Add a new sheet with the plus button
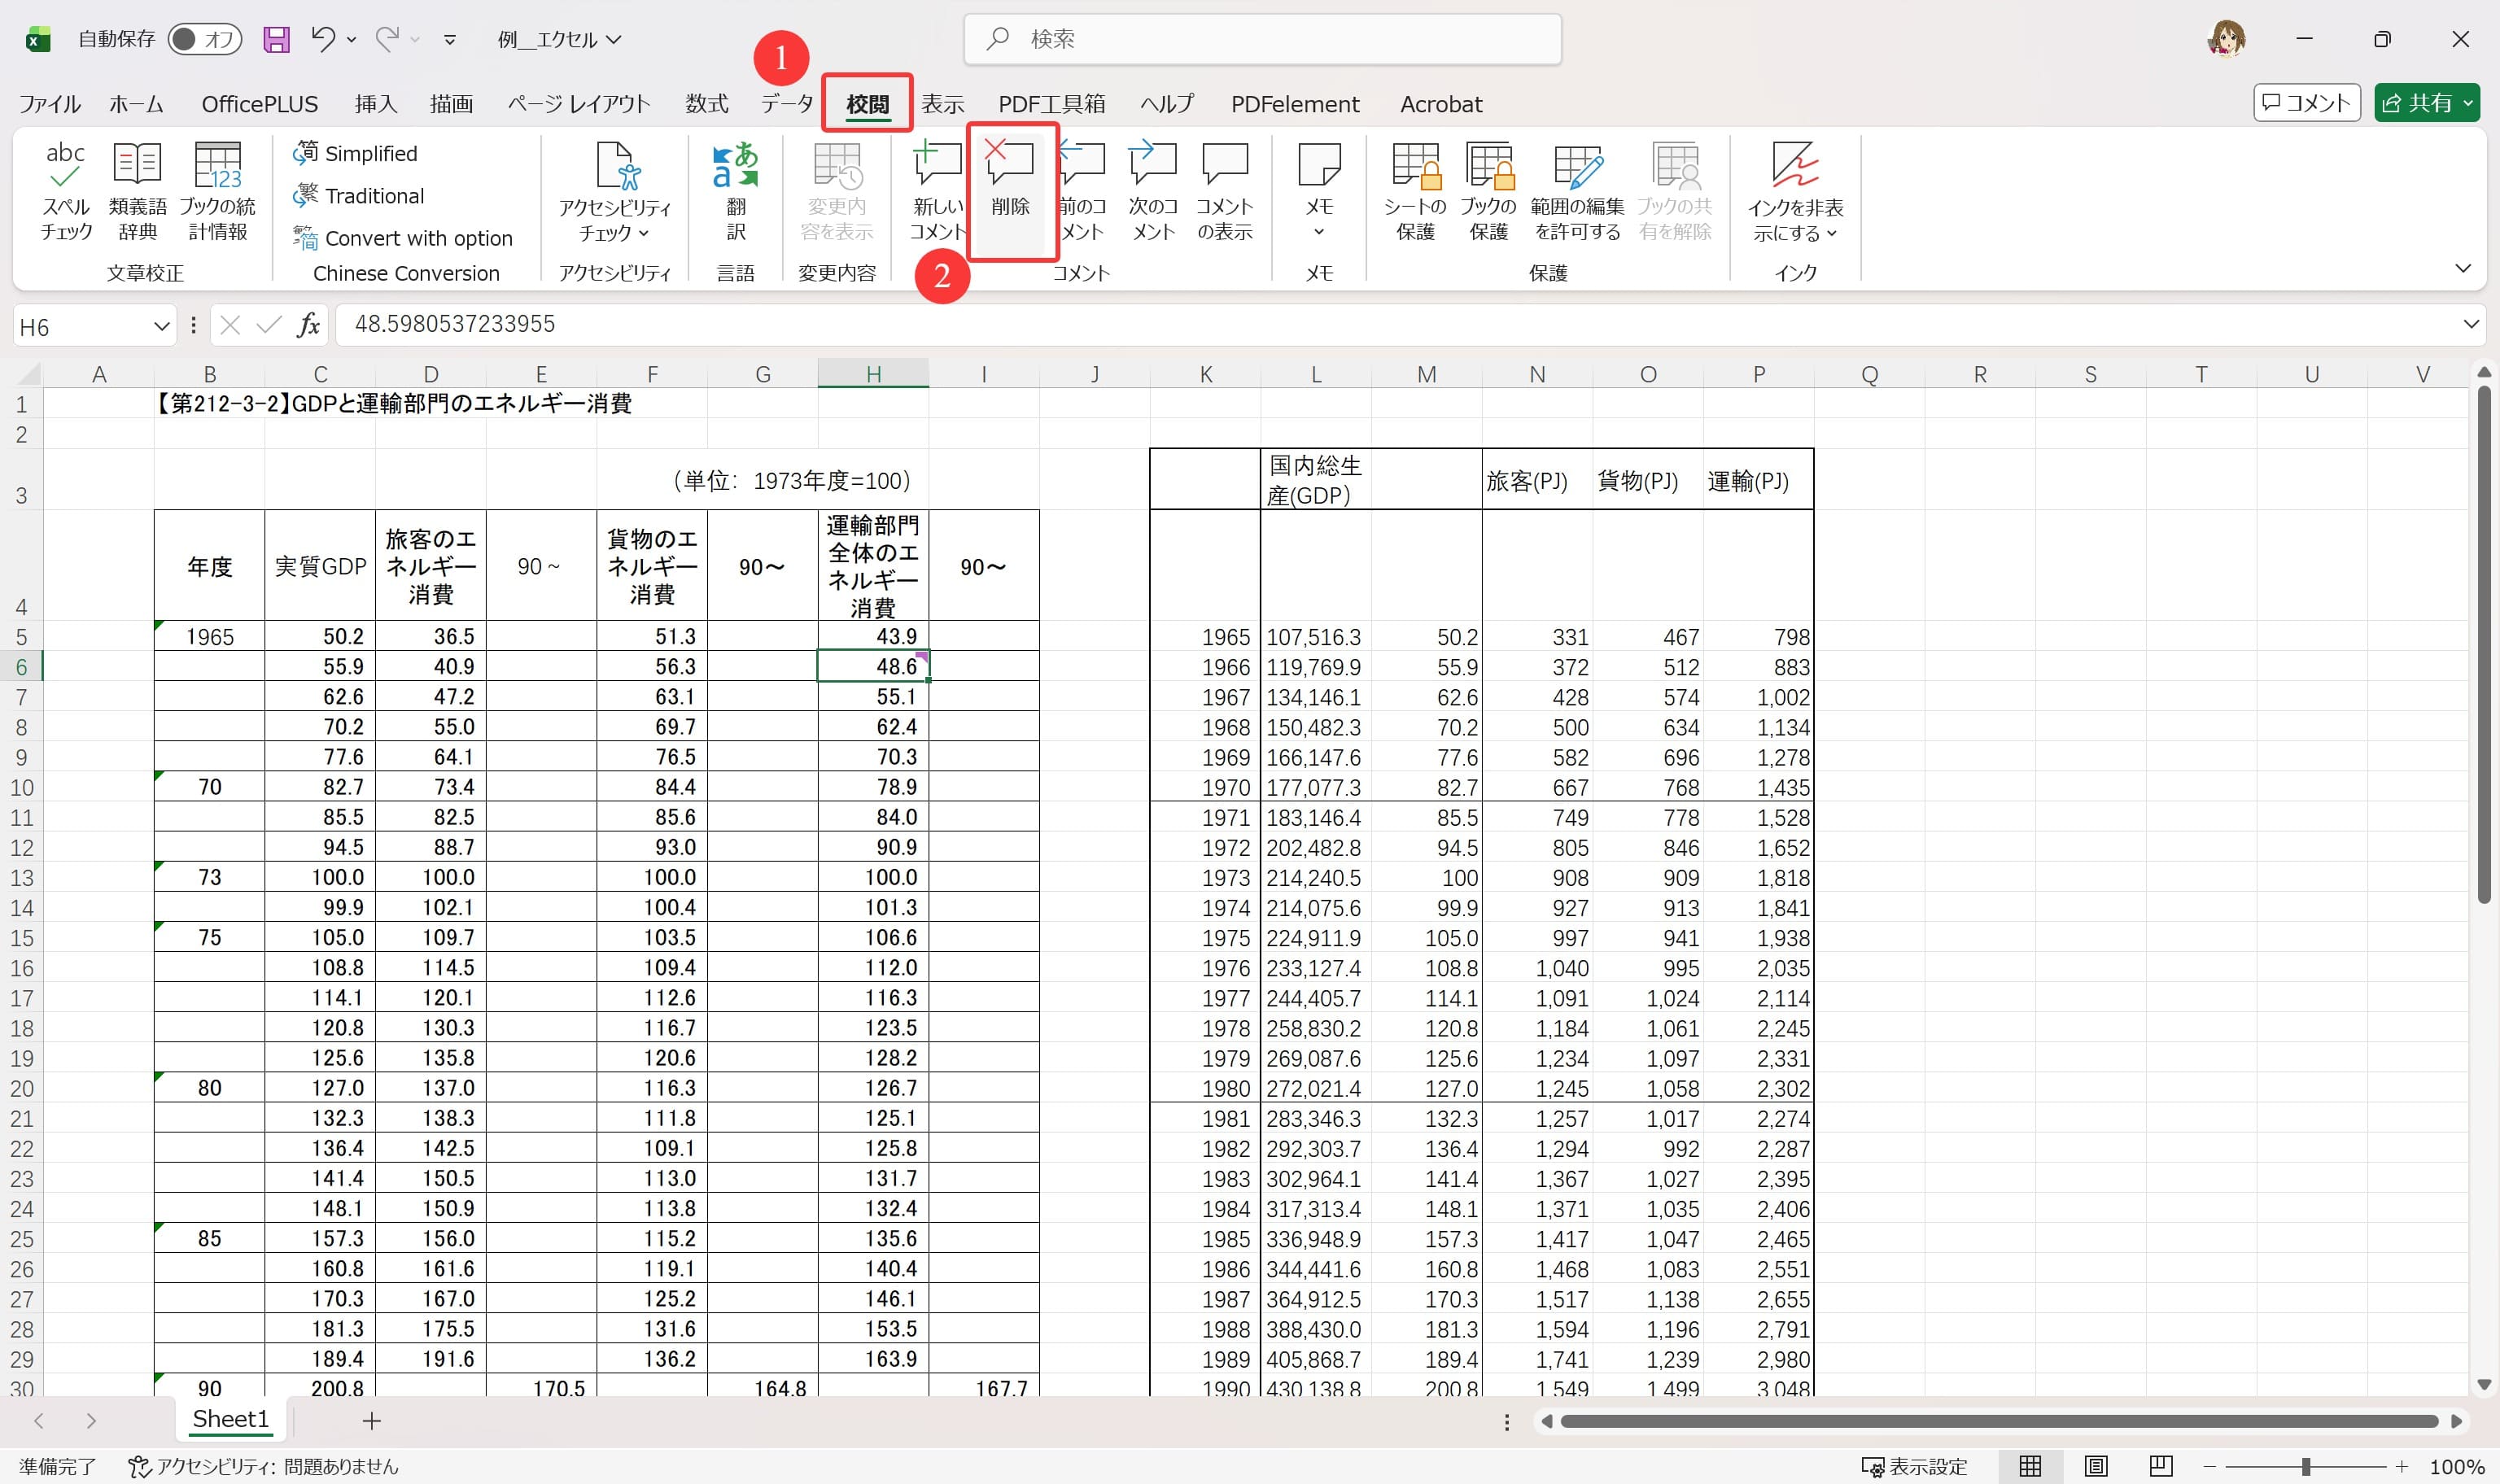2500x1484 pixels. (x=371, y=1420)
